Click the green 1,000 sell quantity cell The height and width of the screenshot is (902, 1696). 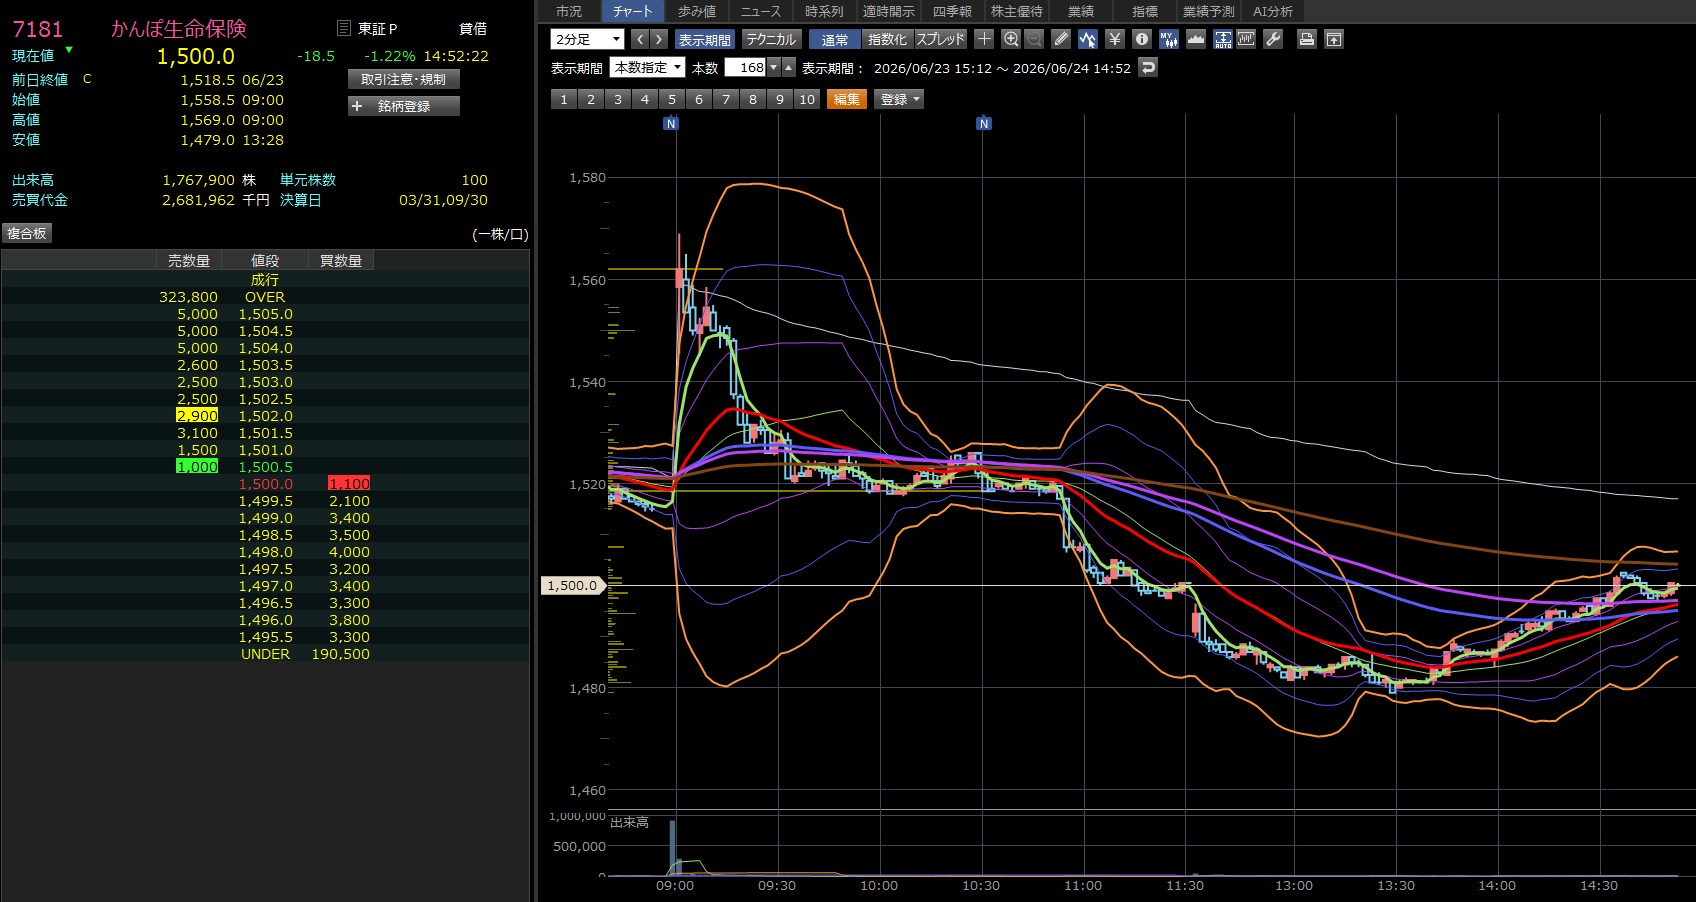197,467
